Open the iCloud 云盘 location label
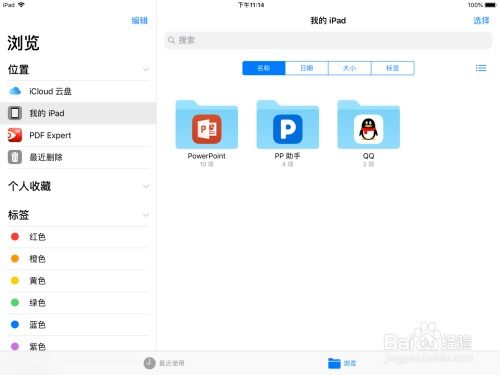Screen dimensions: 500x375 pos(50,91)
